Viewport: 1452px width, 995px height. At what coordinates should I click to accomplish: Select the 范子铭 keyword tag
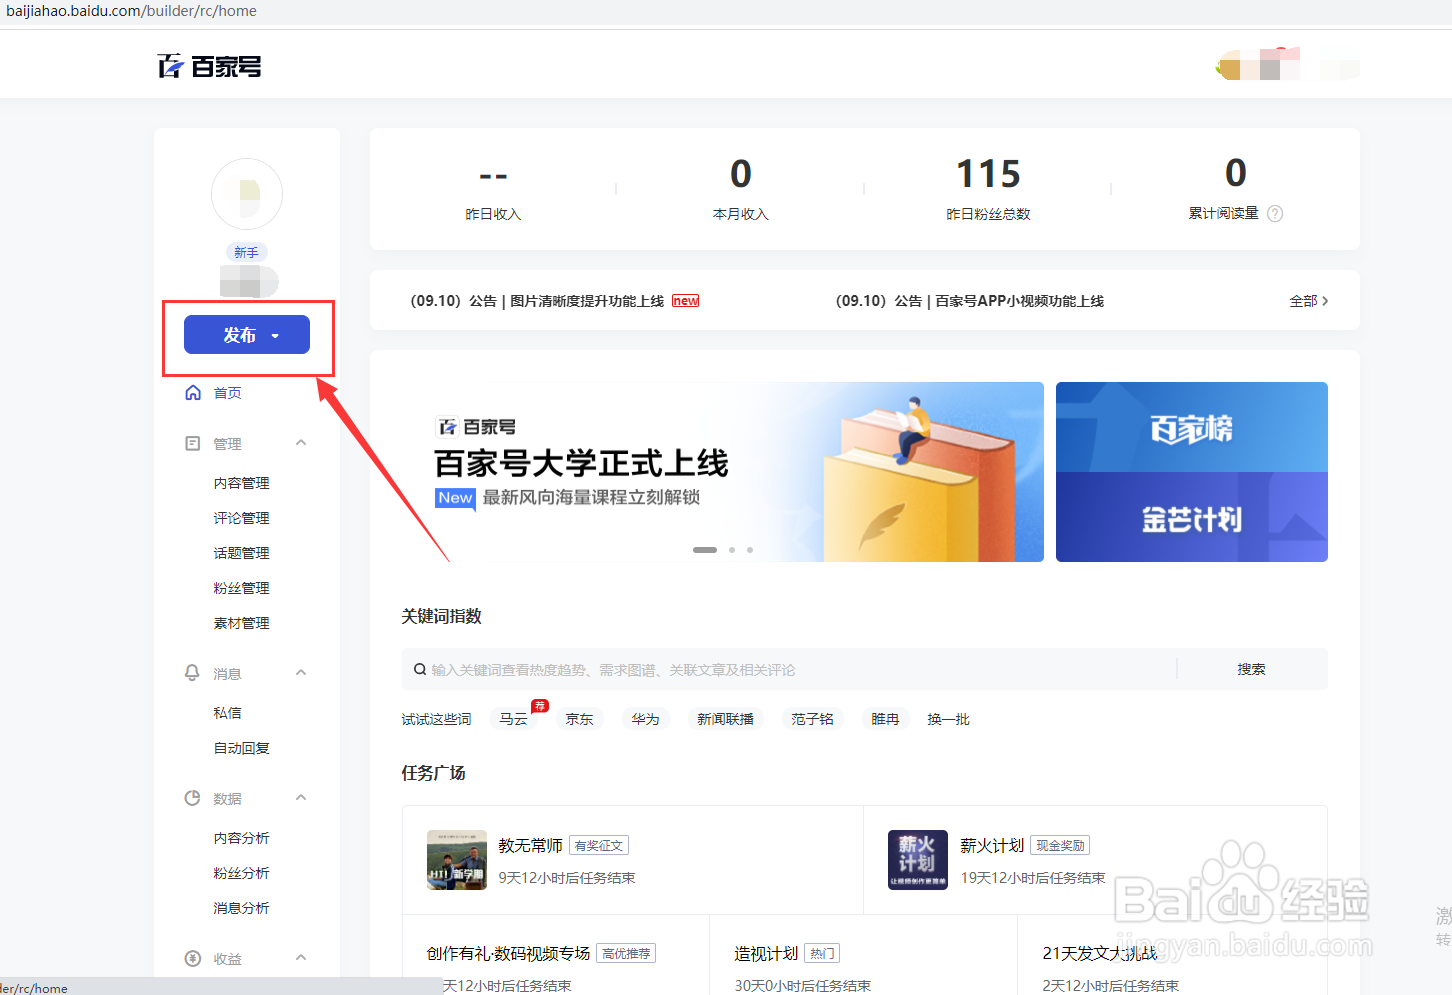point(813,719)
